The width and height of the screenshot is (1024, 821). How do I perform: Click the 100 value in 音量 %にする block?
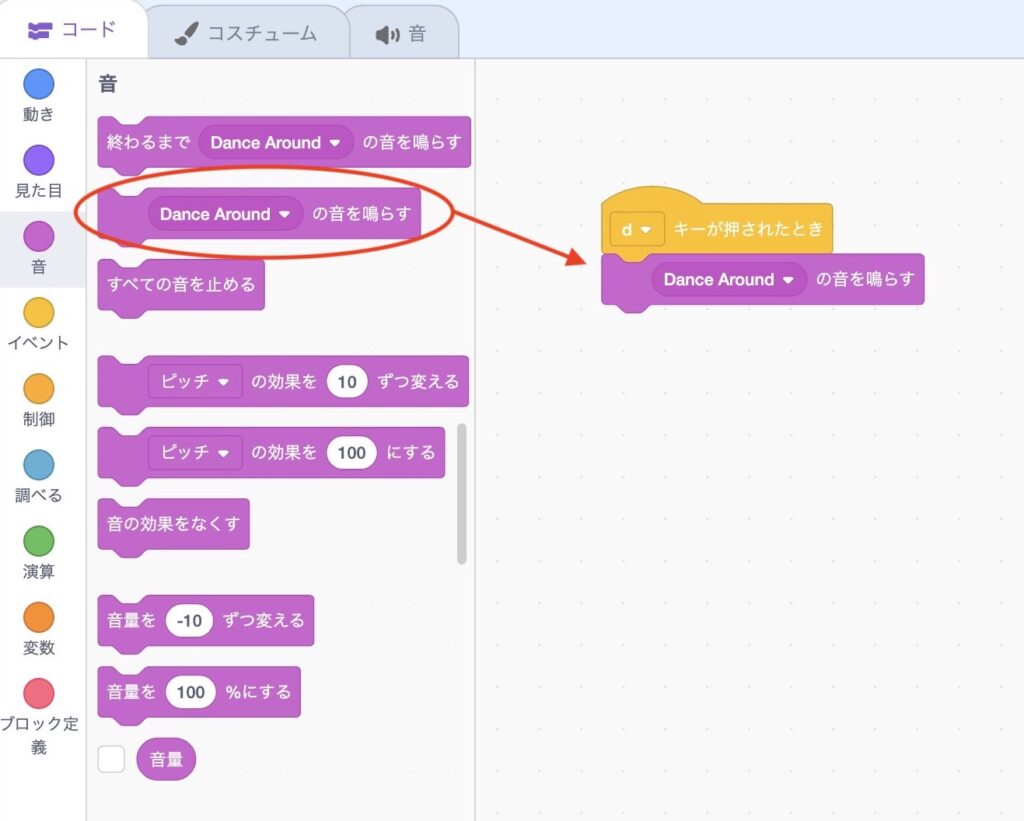click(191, 692)
